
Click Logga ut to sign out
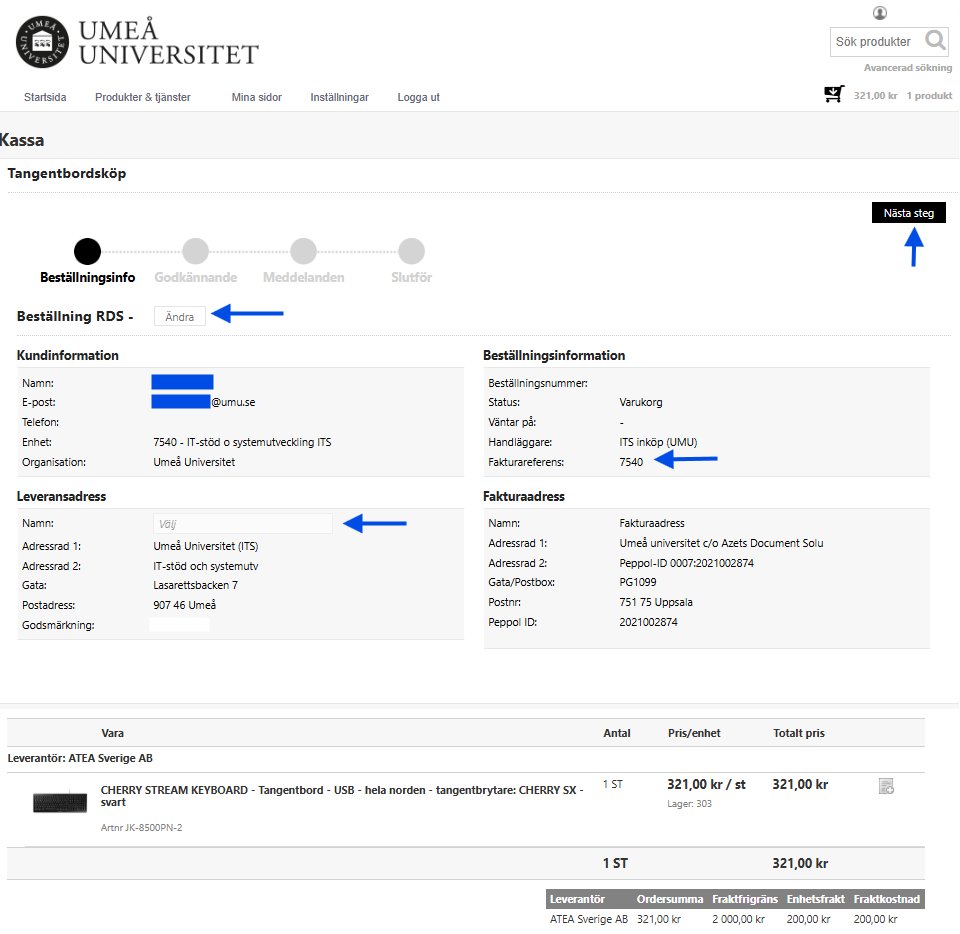click(418, 97)
